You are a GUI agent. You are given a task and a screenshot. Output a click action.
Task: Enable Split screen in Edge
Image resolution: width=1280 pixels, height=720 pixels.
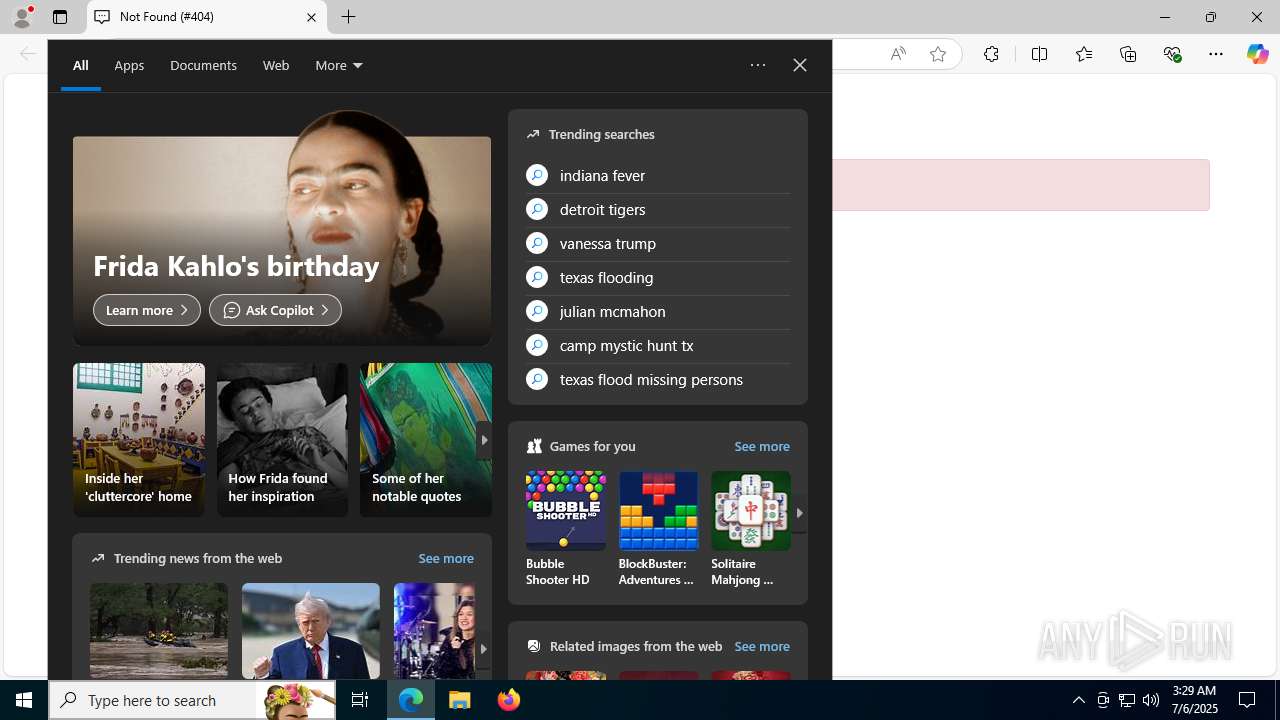pyautogui.click(x=1039, y=54)
